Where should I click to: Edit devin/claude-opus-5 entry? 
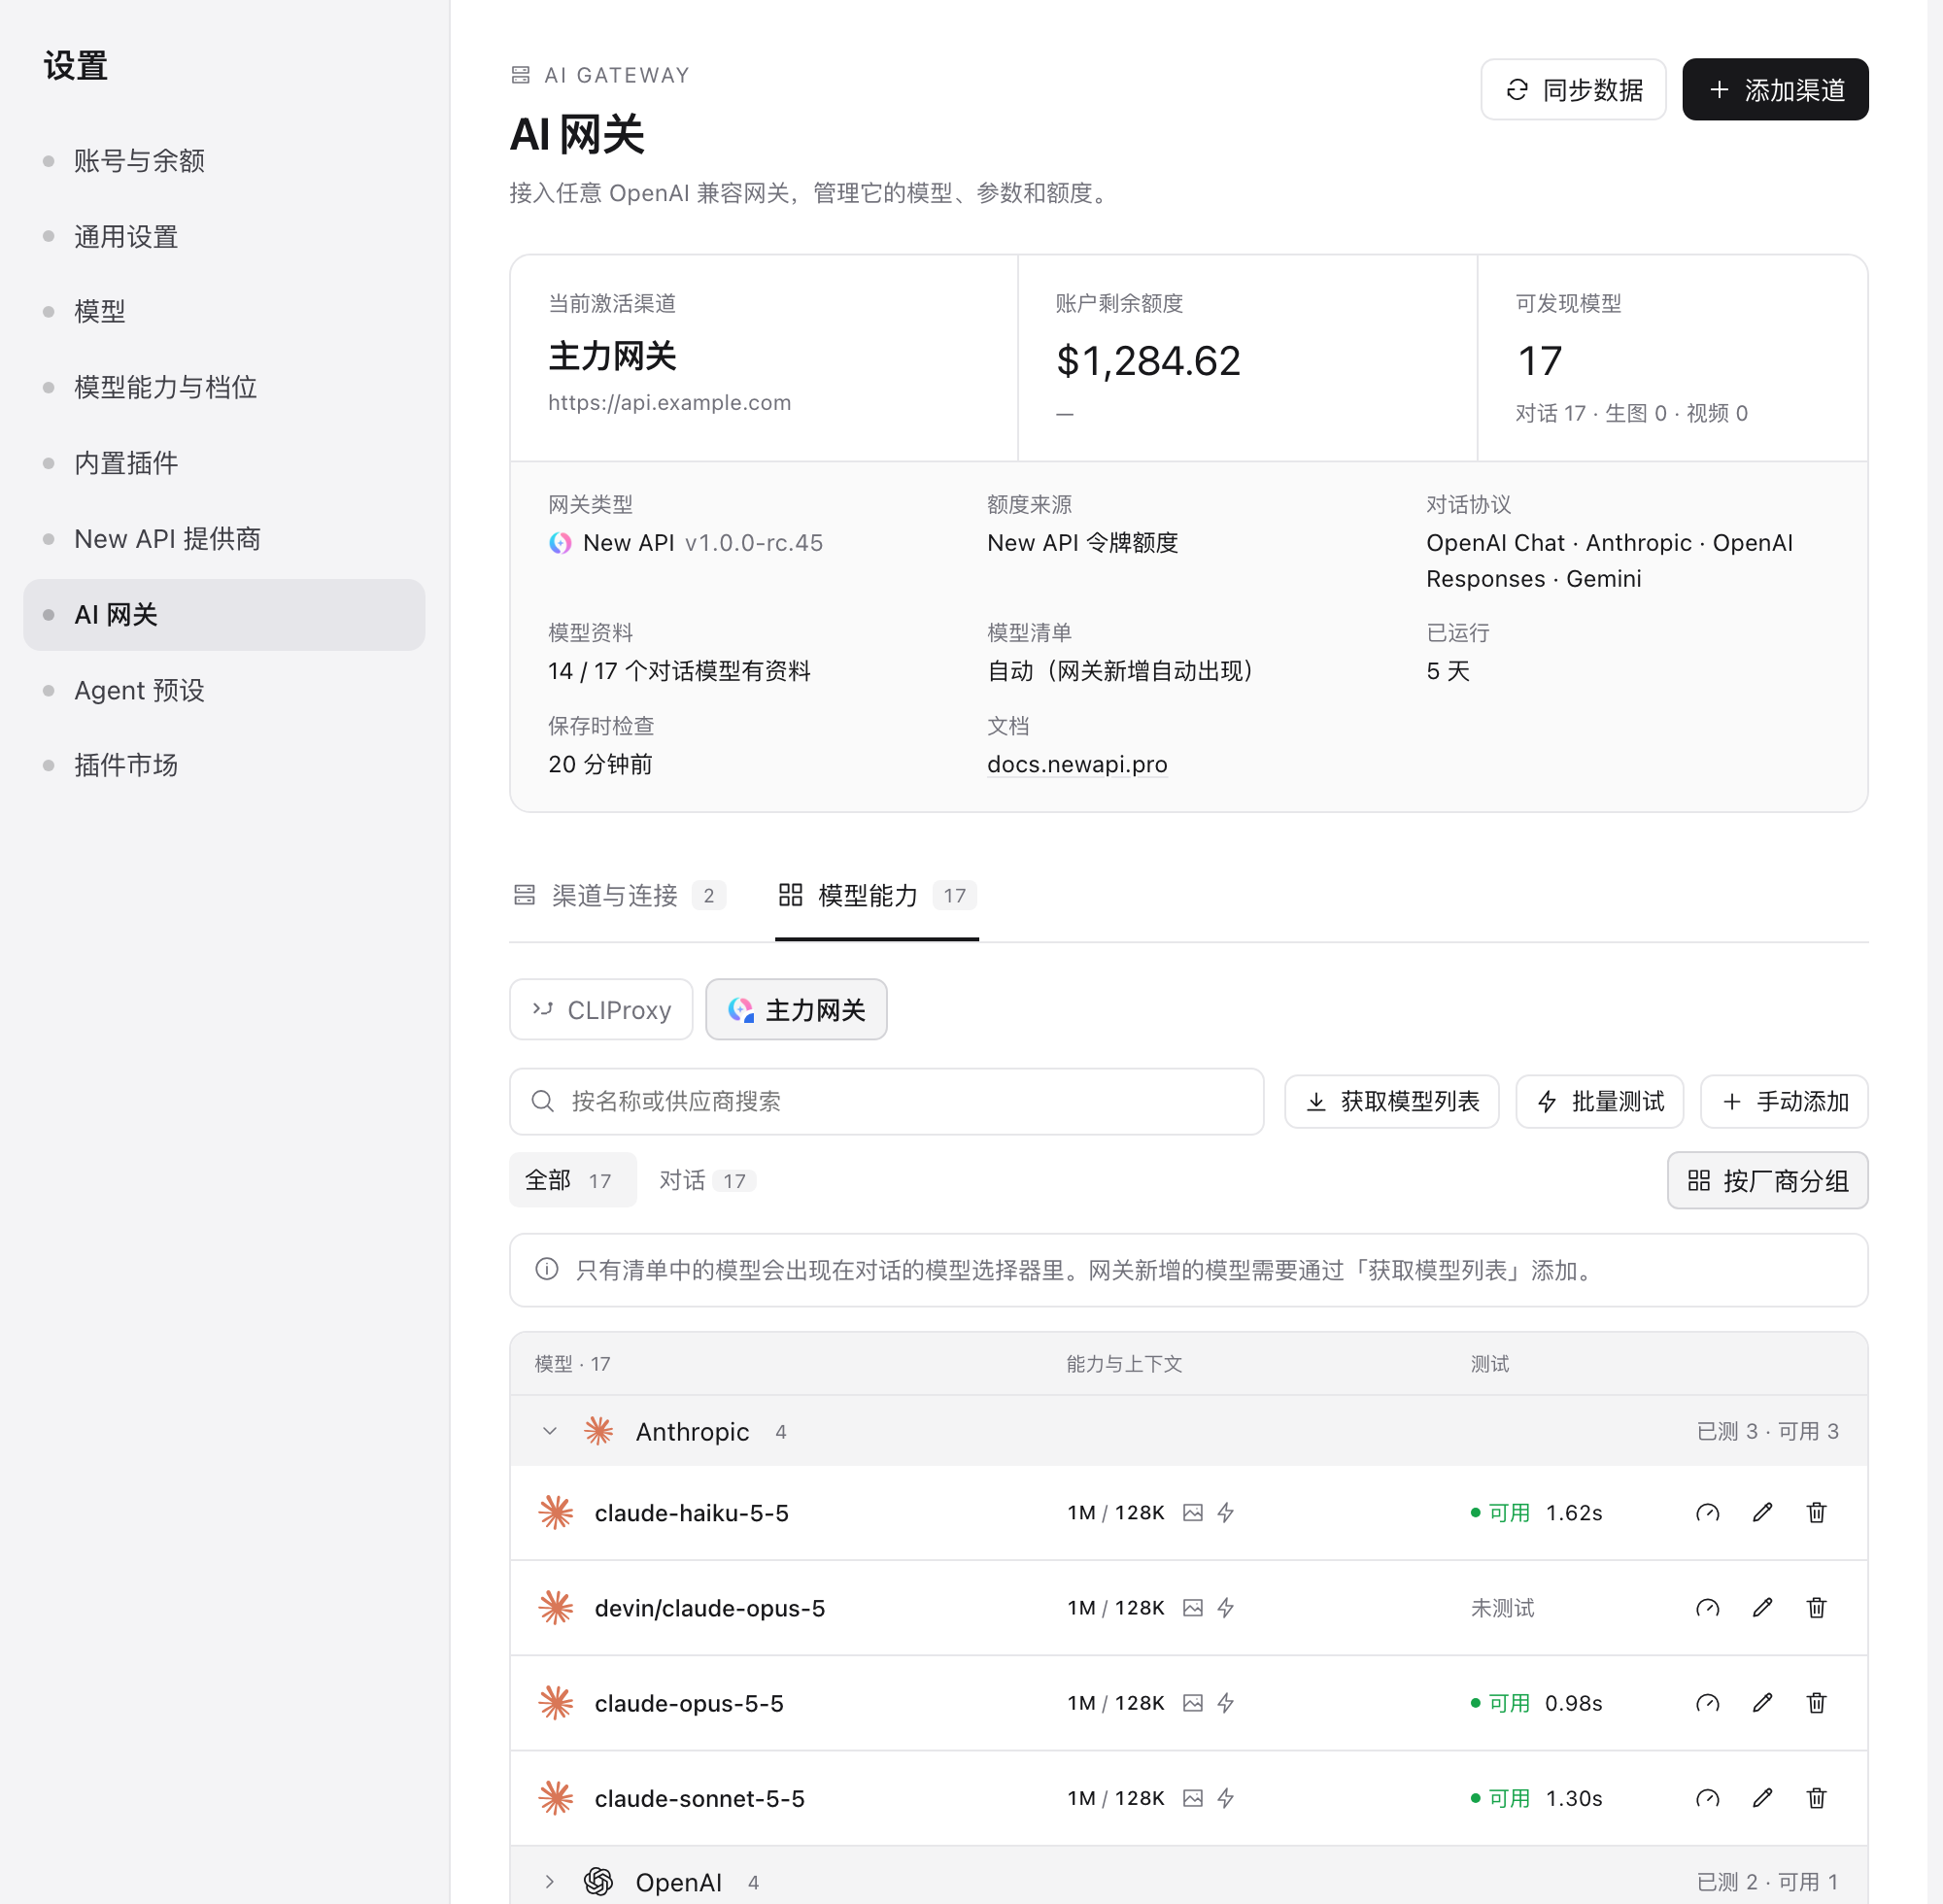1762,1608
